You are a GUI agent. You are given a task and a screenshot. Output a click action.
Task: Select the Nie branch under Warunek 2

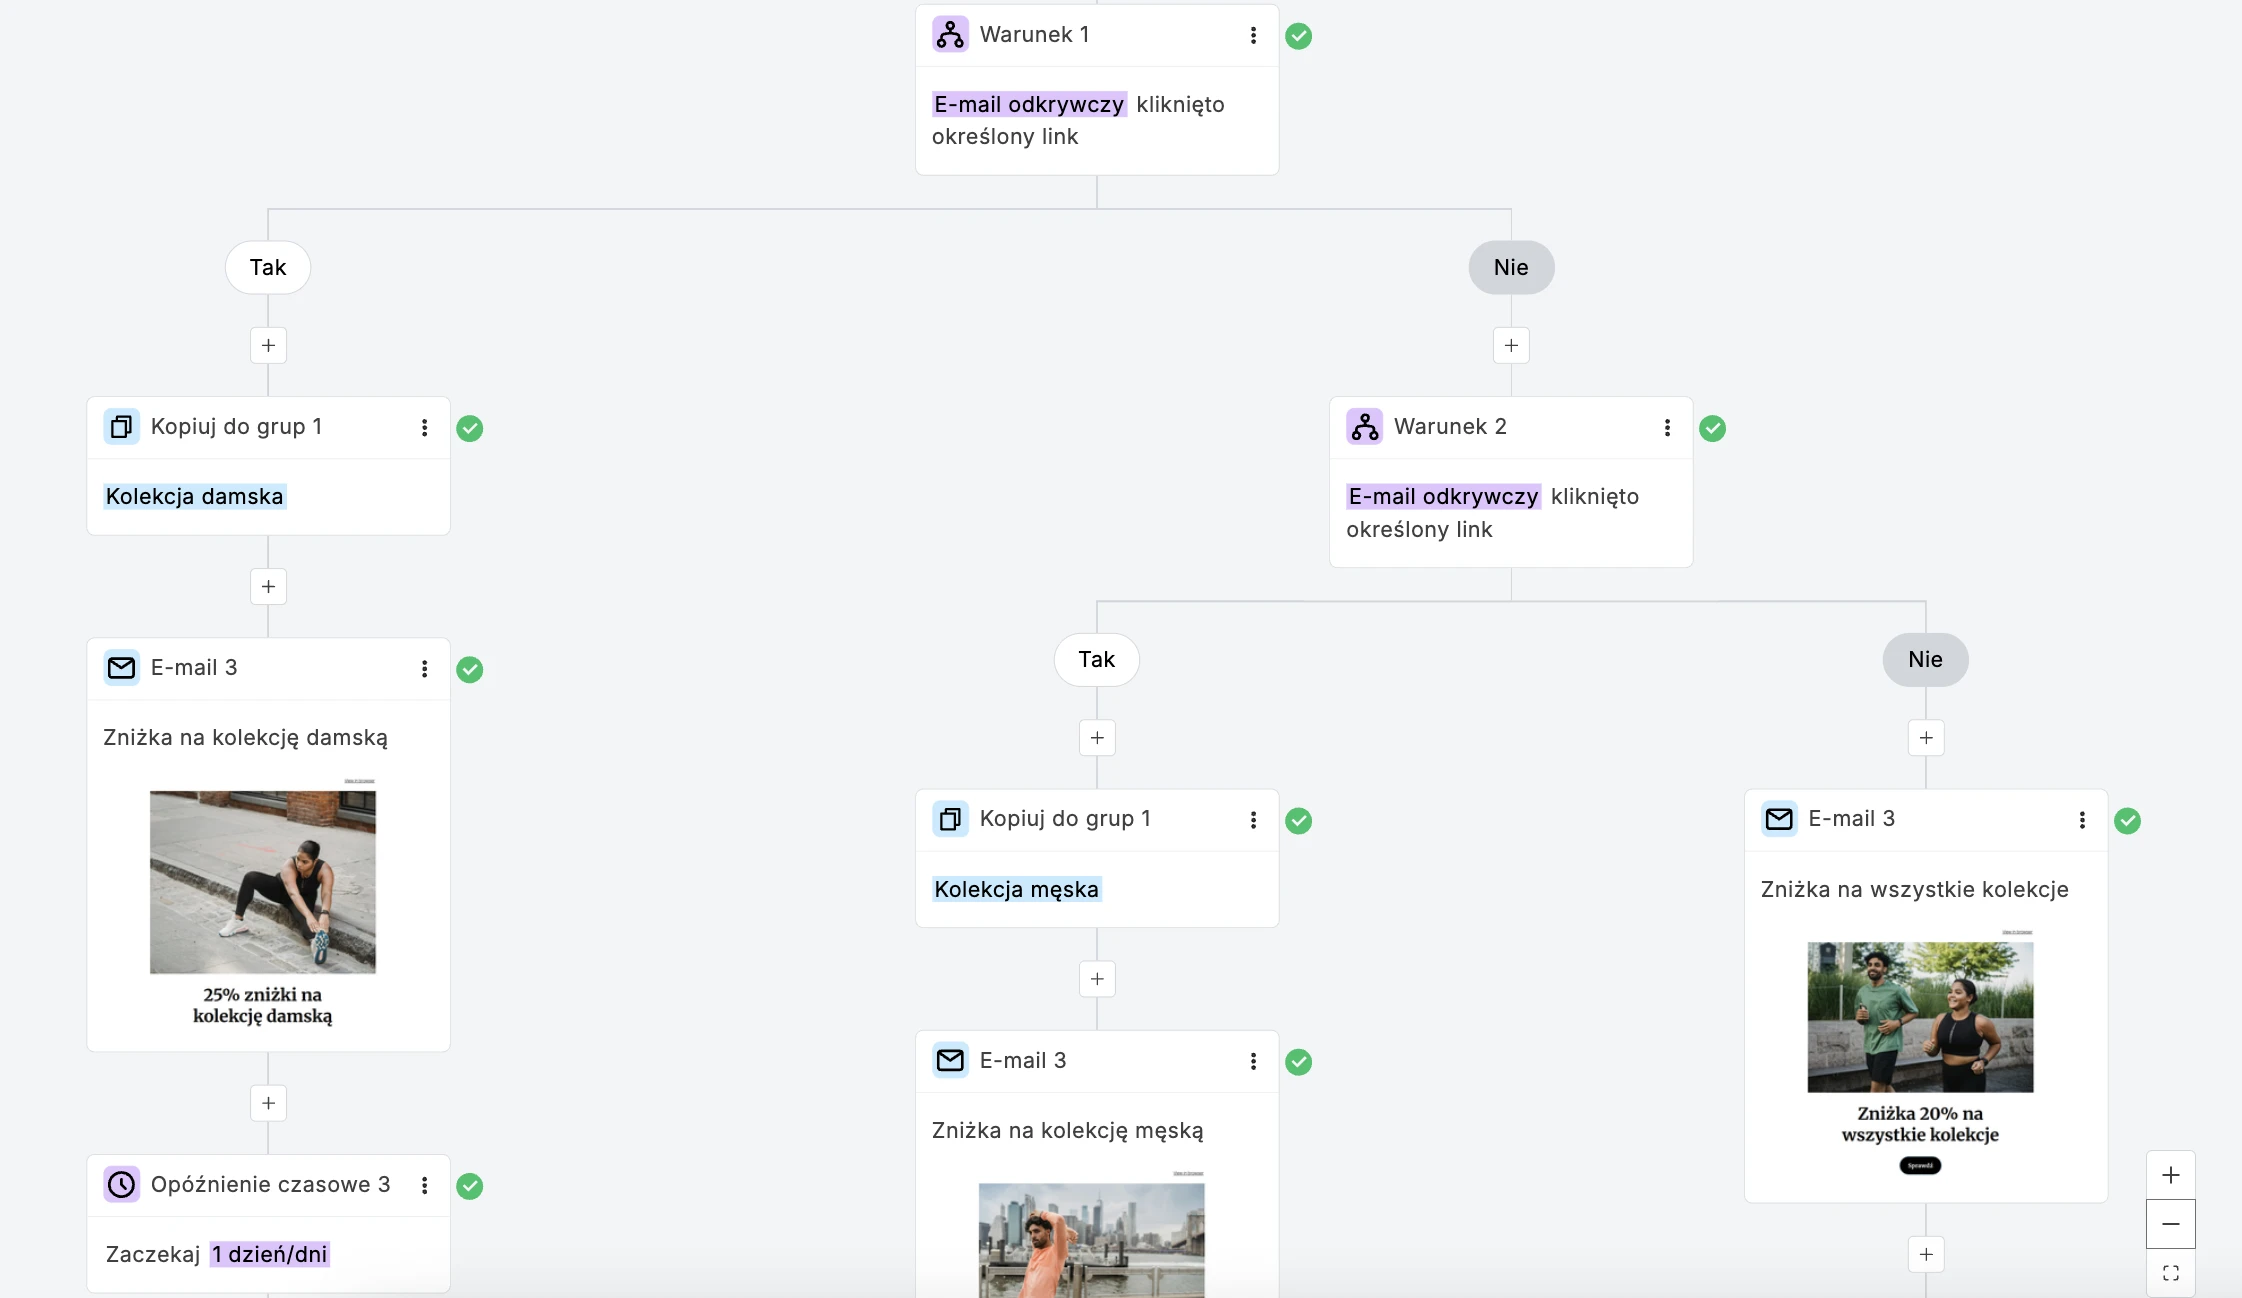point(1924,660)
